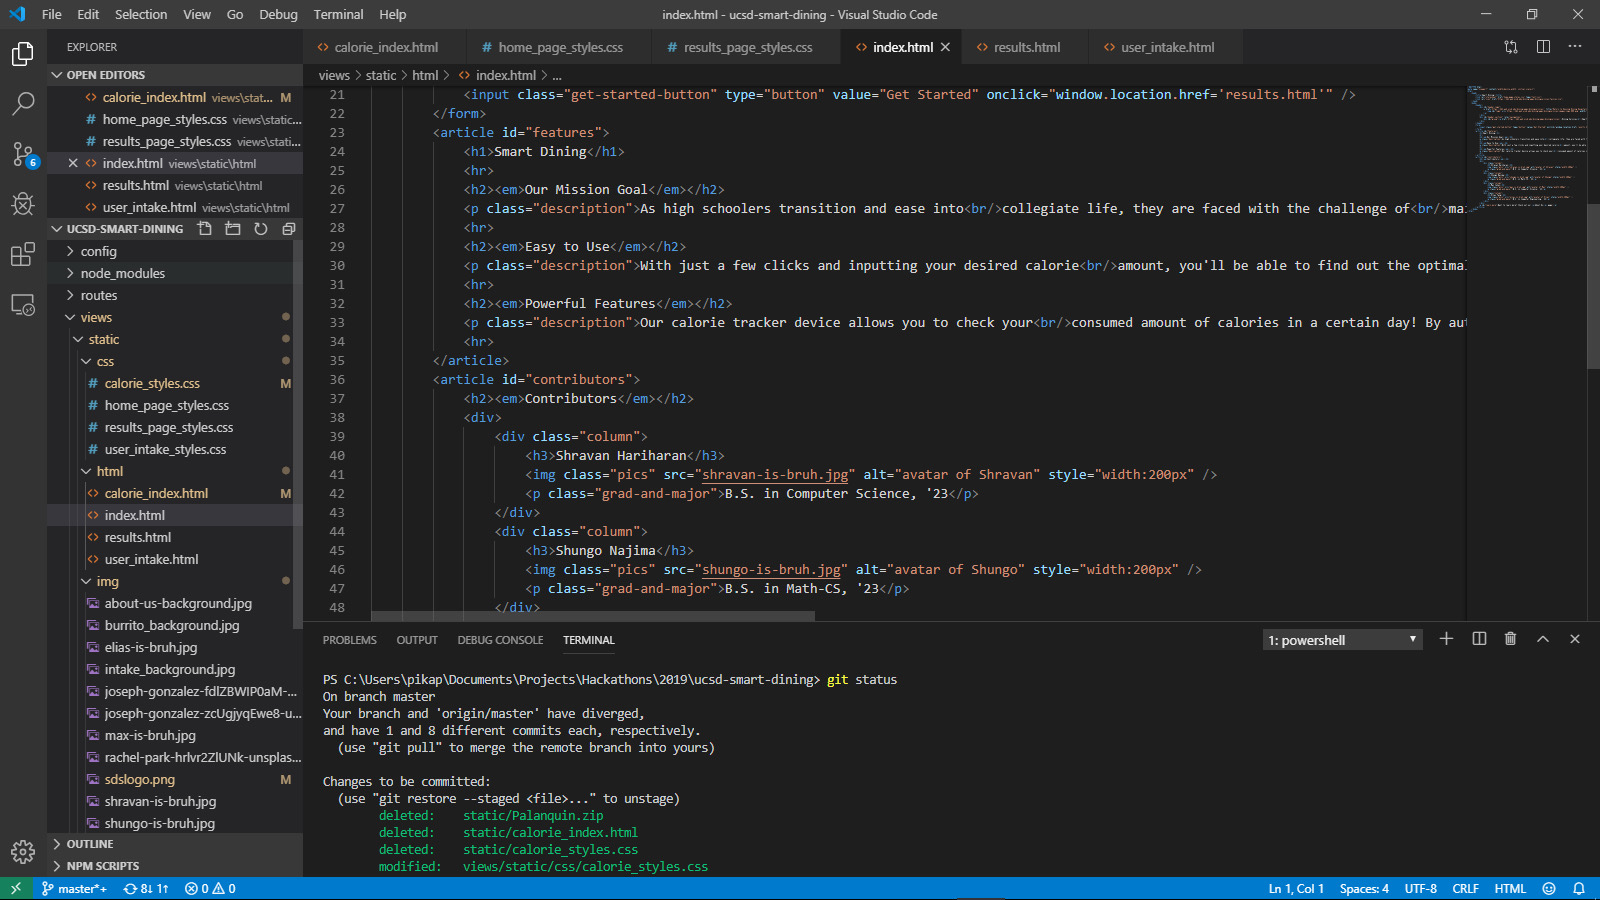Open the Terminal menu
1600x900 pixels.
click(338, 14)
